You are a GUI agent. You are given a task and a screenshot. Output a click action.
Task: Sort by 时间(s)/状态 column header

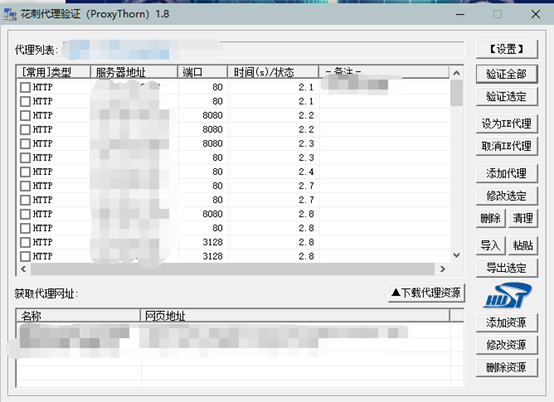pyautogui.click(x=273, y=72)
